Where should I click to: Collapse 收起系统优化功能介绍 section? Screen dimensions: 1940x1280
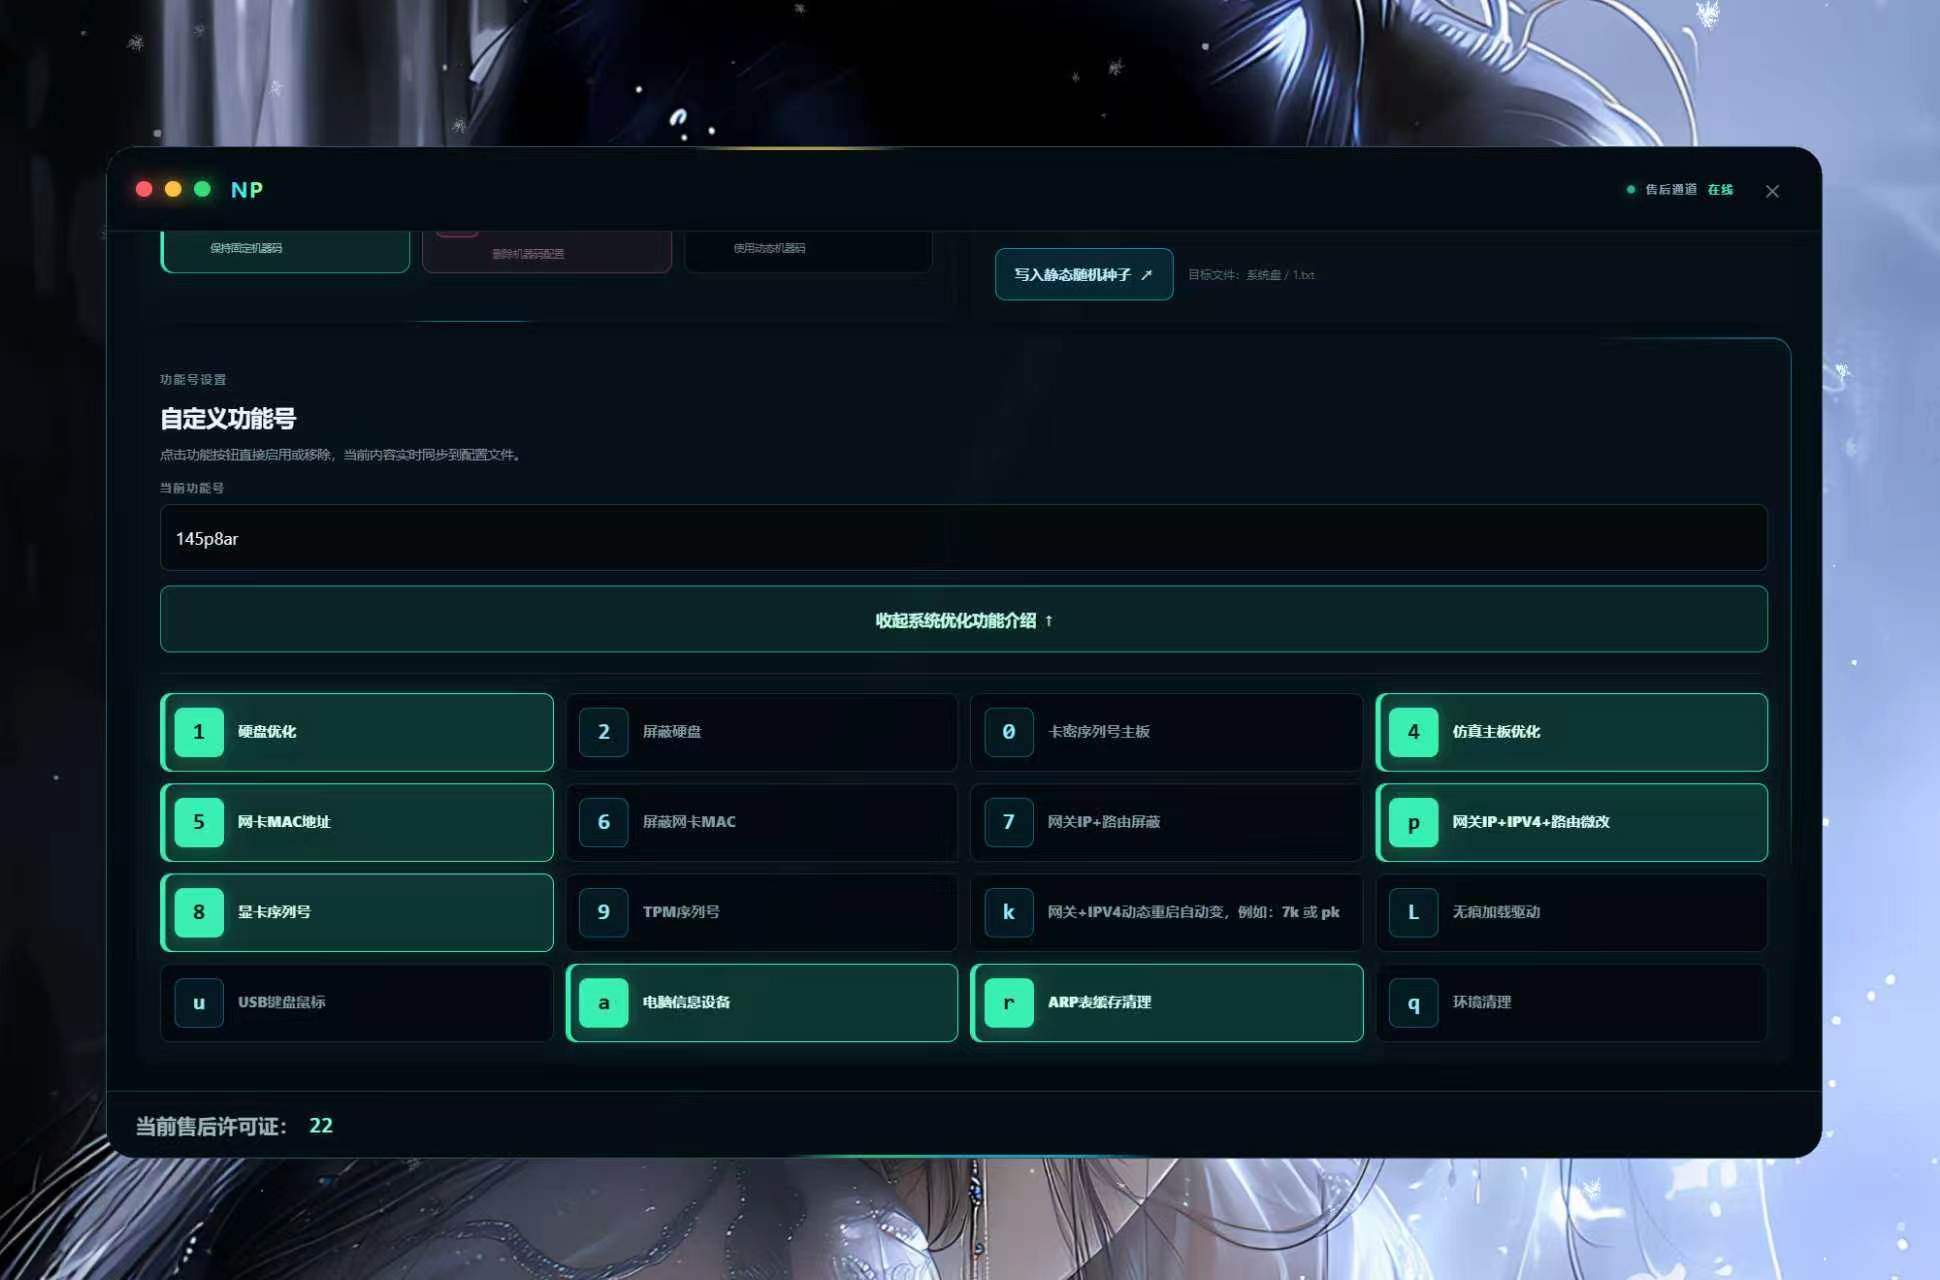pos(964,620)
